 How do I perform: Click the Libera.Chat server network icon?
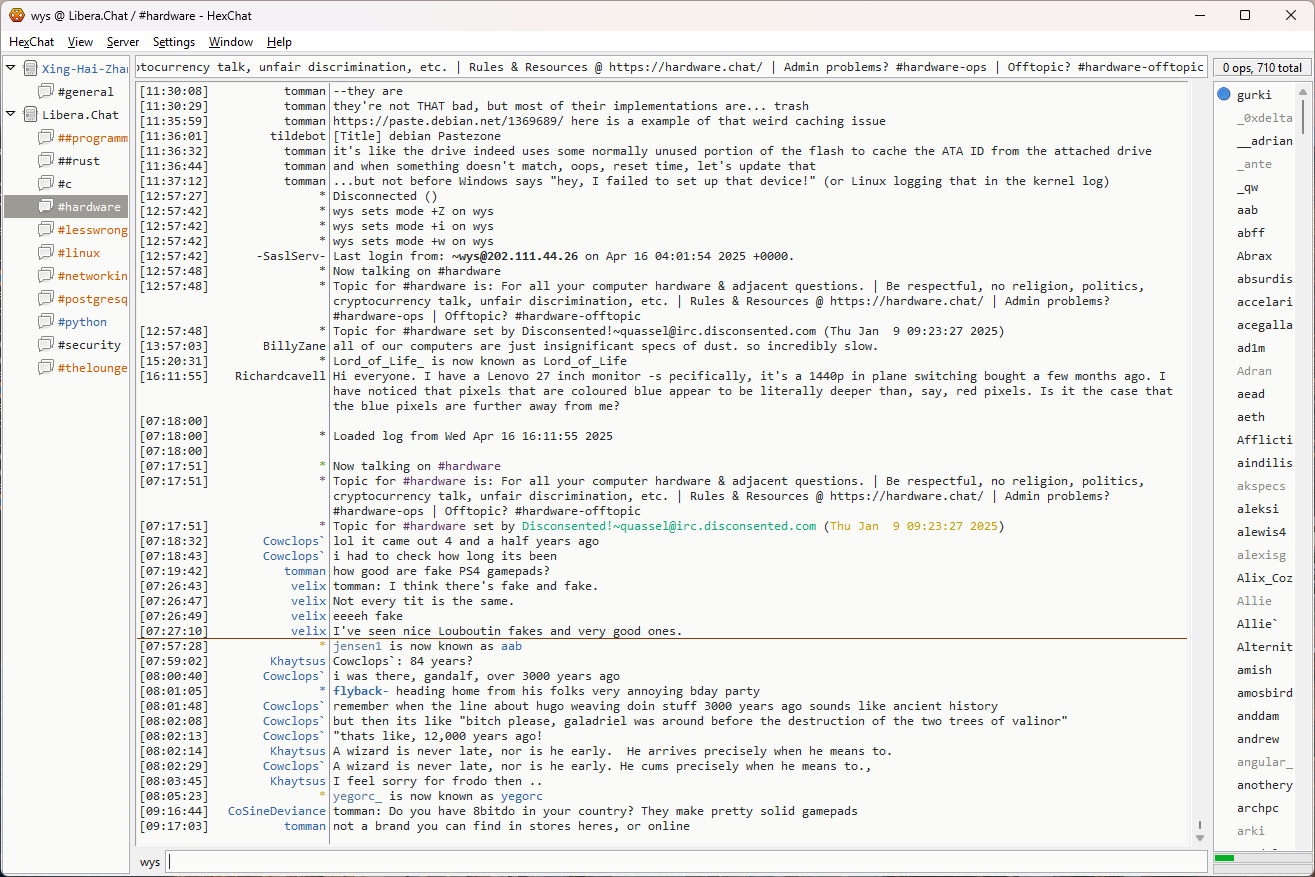[30, 115]
